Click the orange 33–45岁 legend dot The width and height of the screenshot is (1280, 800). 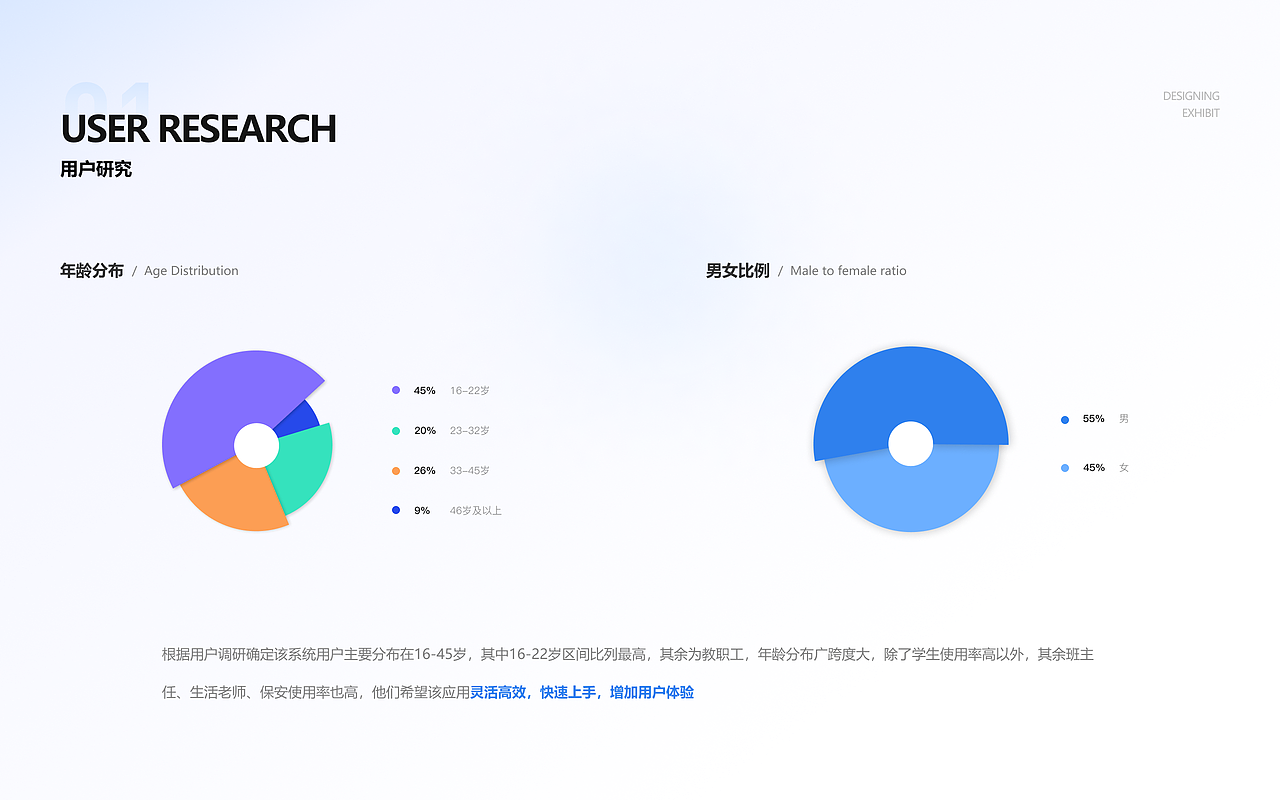[x=395, y=470]
